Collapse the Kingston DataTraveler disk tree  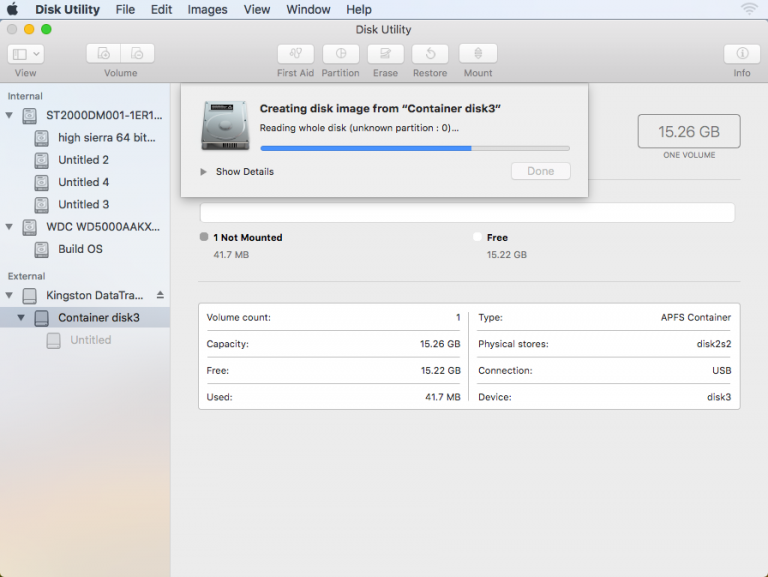click(x=9, y=295)
